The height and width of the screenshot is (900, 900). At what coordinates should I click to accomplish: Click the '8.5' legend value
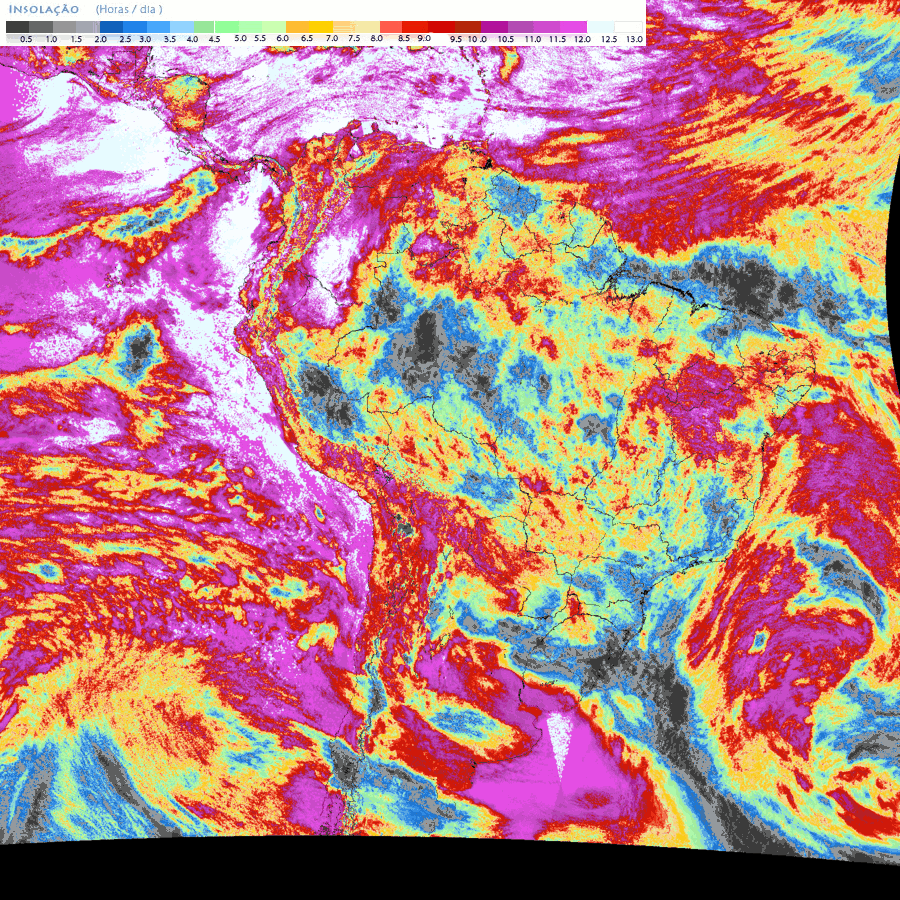pyautogui.click(x=404, y=38)
